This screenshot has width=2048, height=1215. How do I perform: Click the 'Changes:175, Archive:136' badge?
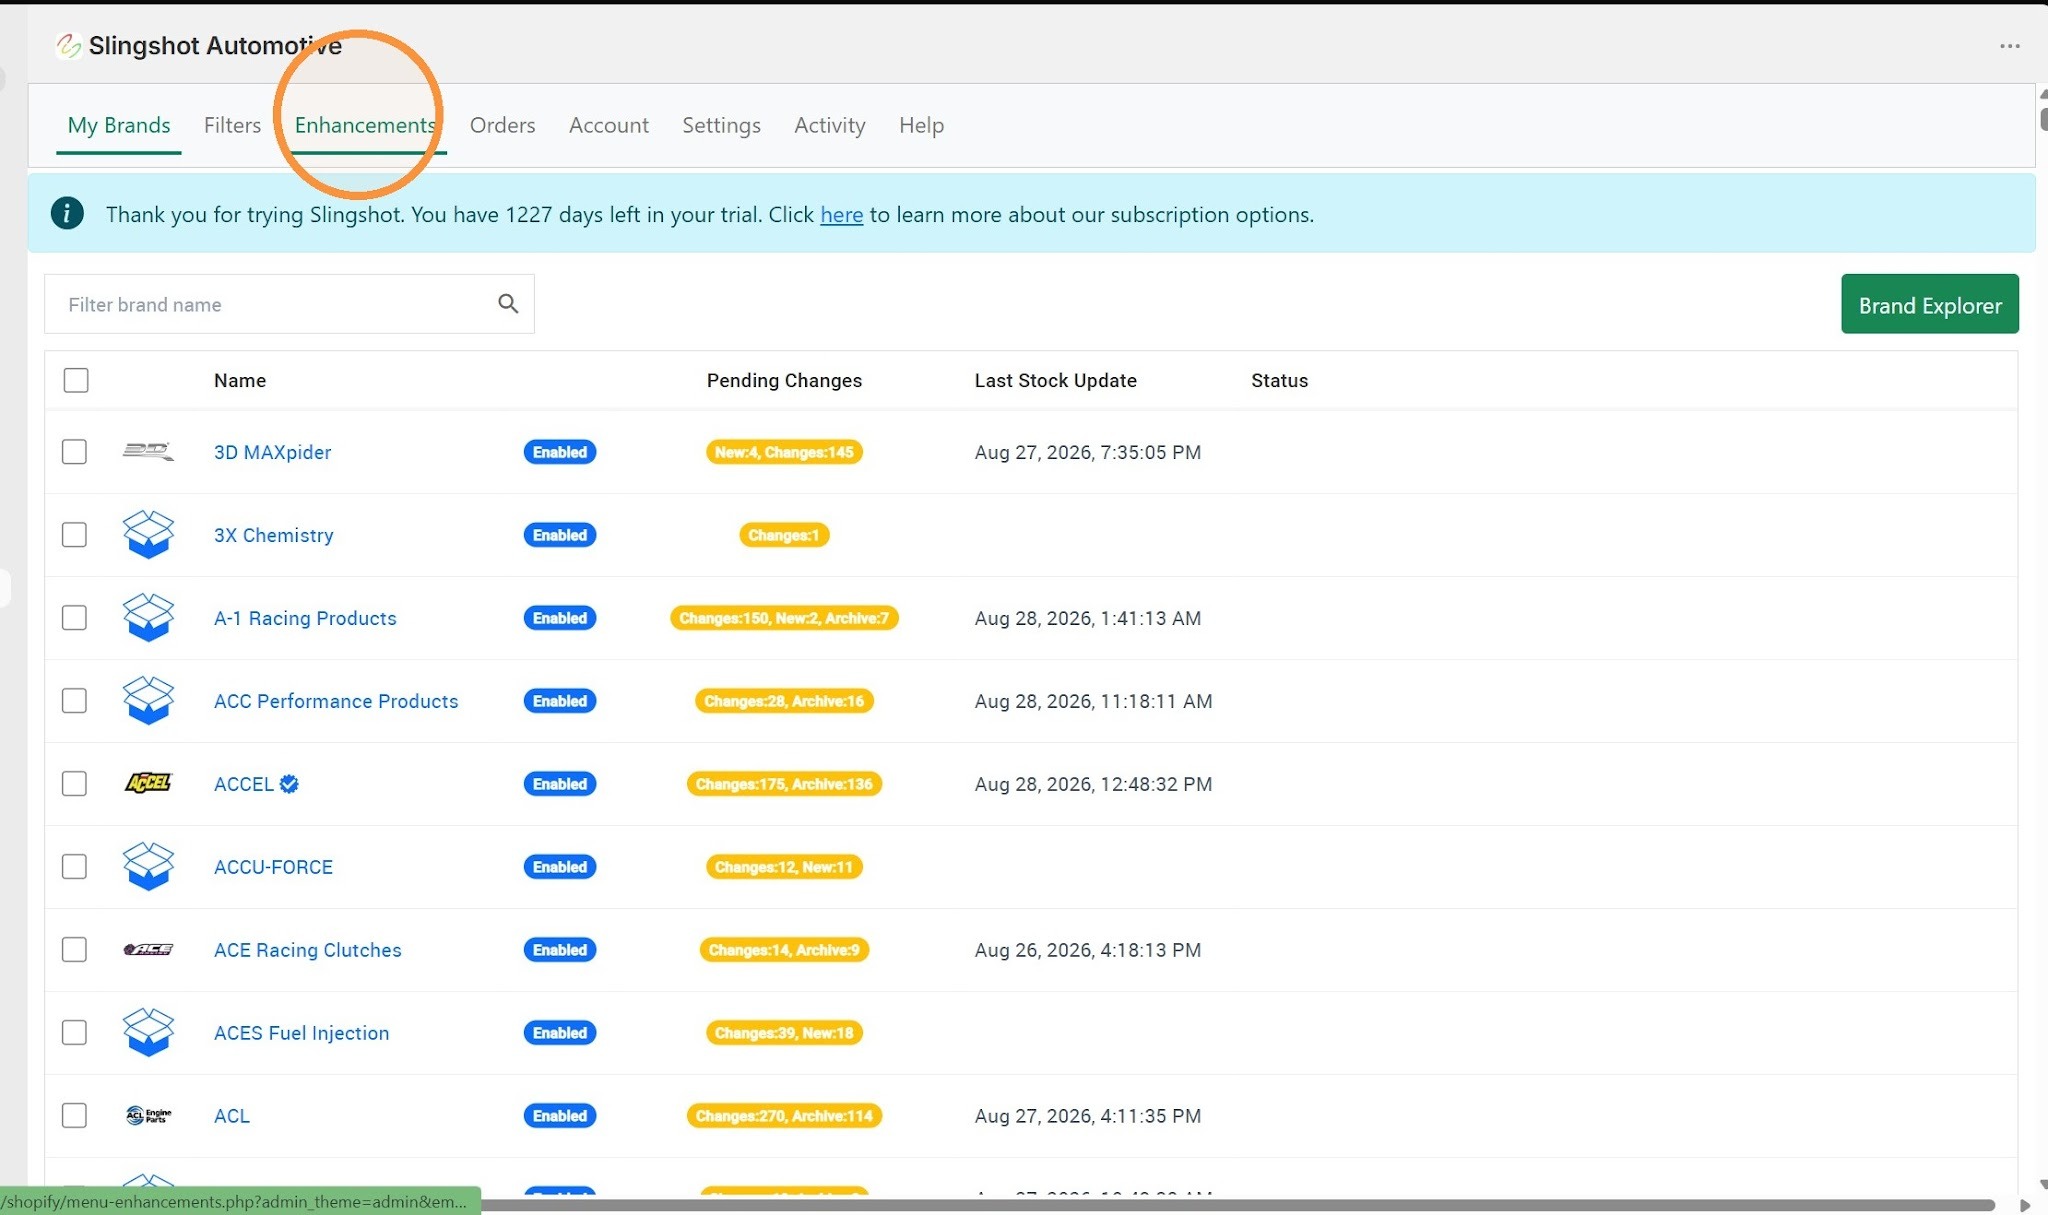coord(784,784)
